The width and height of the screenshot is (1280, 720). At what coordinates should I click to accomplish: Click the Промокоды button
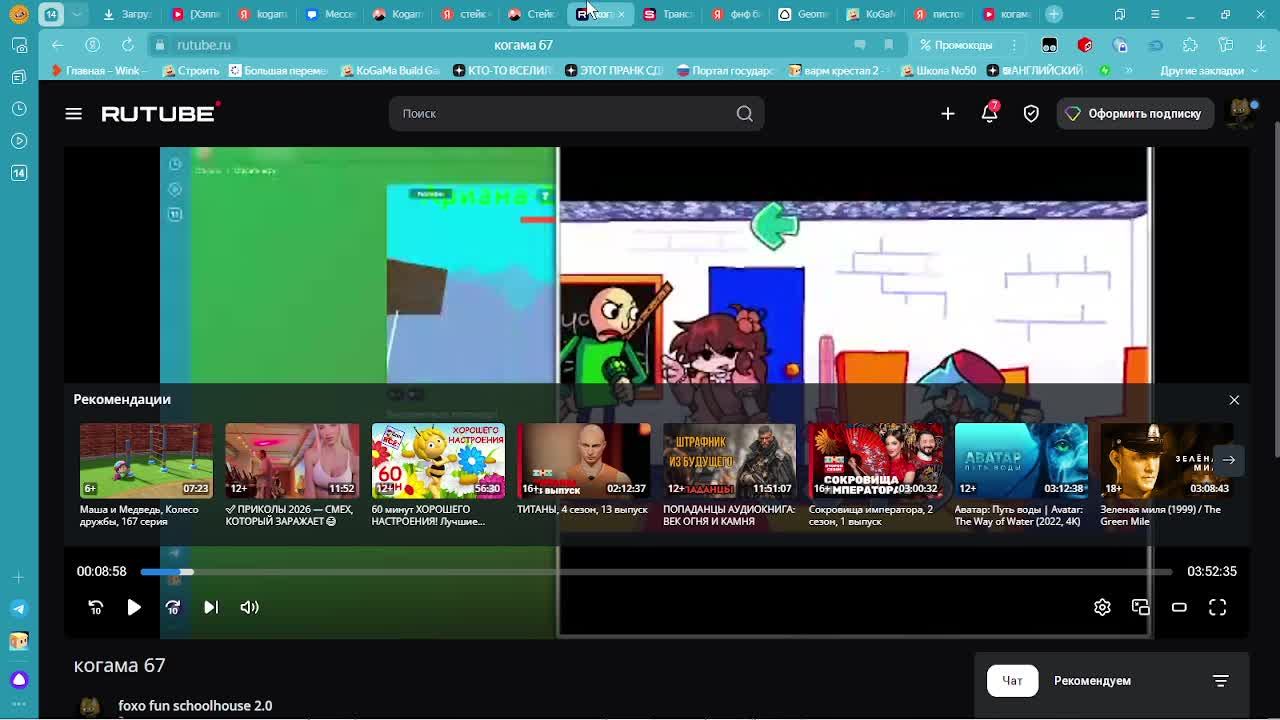(x=956, y=45)
